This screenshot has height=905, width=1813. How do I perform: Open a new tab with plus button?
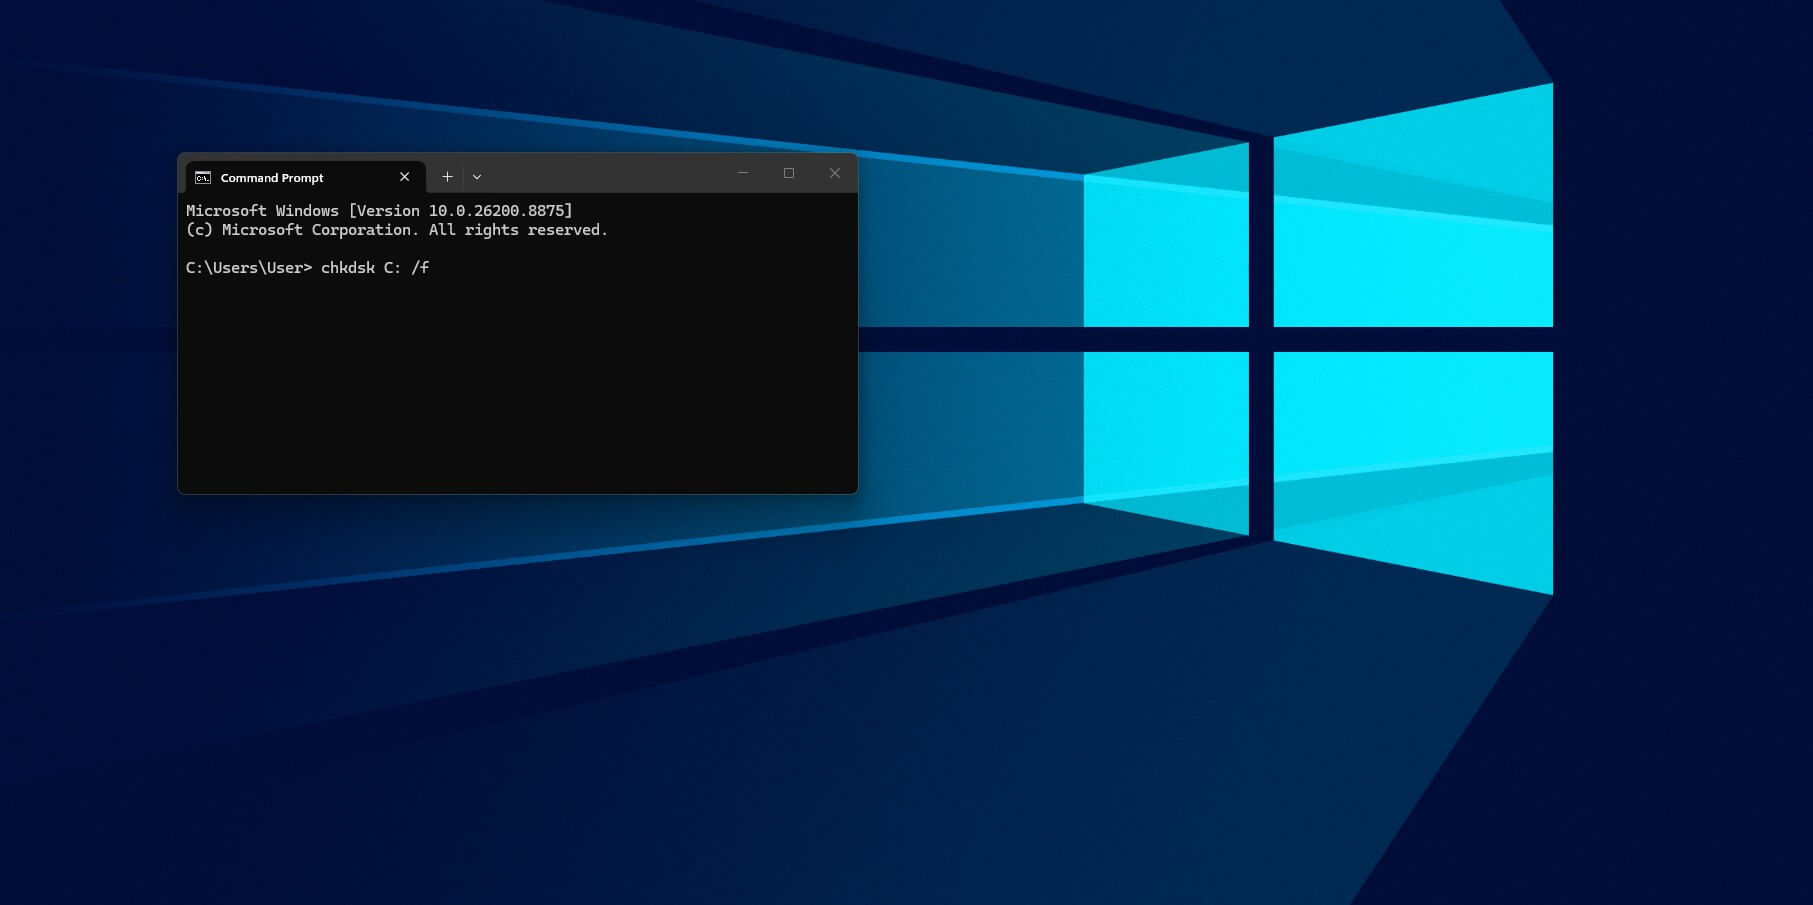tap(447, 177)
